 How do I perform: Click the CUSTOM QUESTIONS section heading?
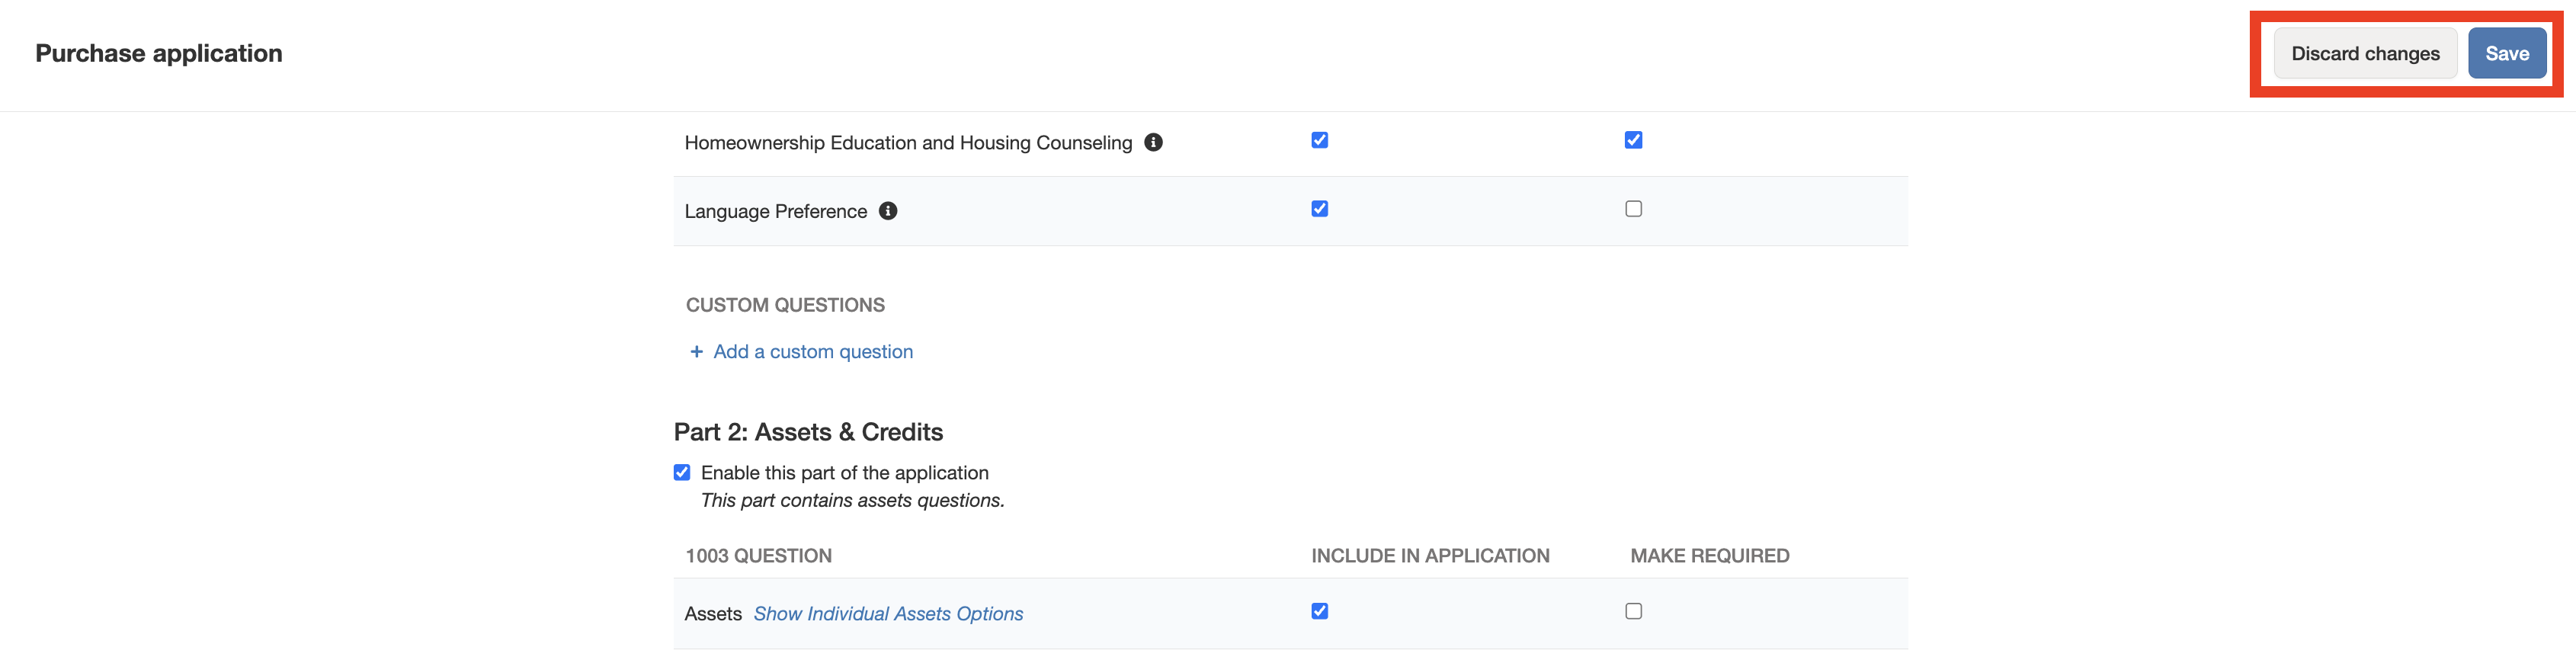785,305
